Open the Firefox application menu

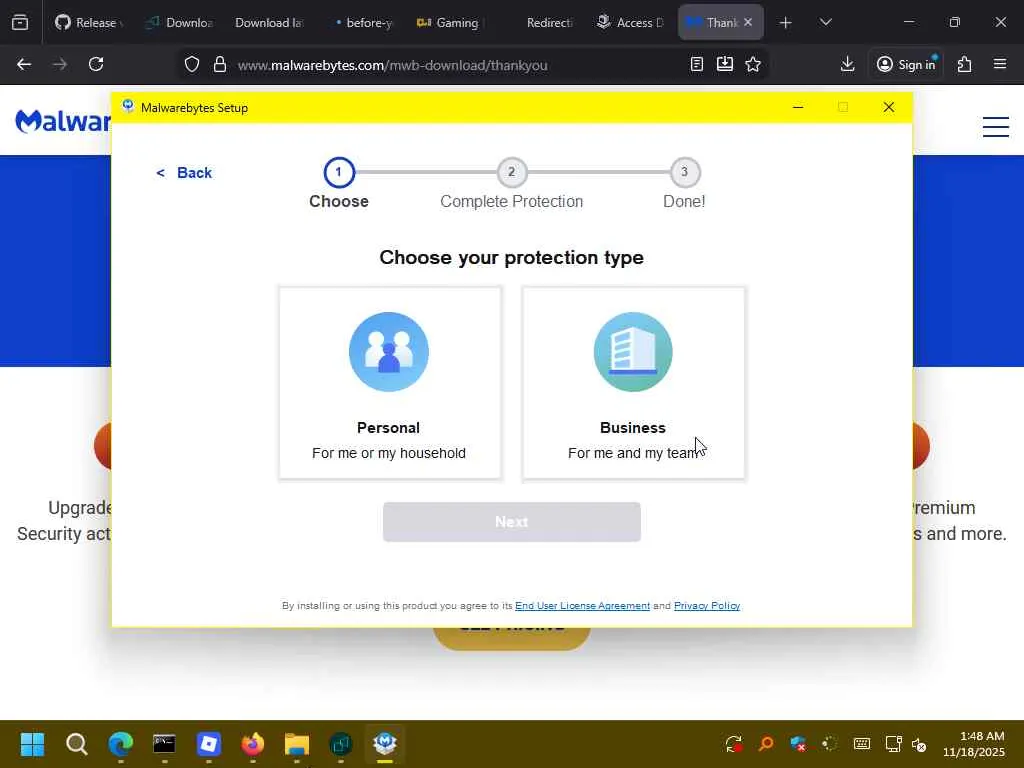[1000, 64]
